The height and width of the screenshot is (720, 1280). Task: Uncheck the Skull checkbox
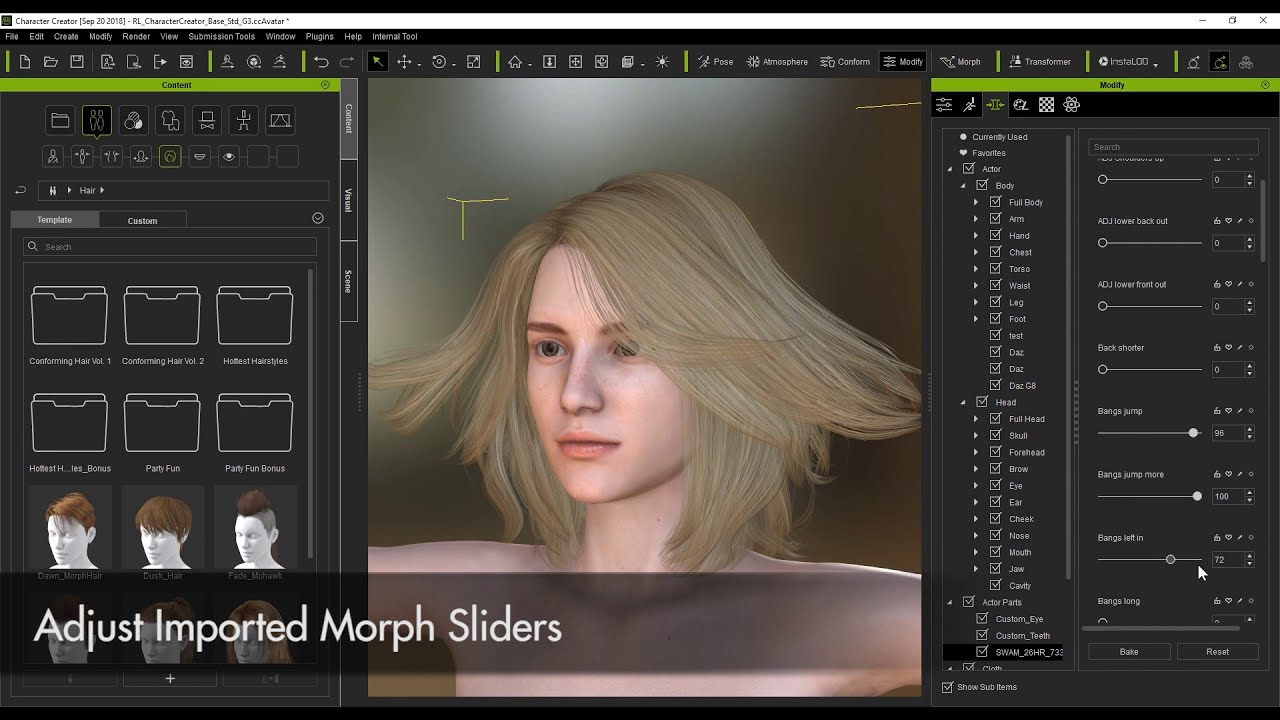(x=995, y=435)
